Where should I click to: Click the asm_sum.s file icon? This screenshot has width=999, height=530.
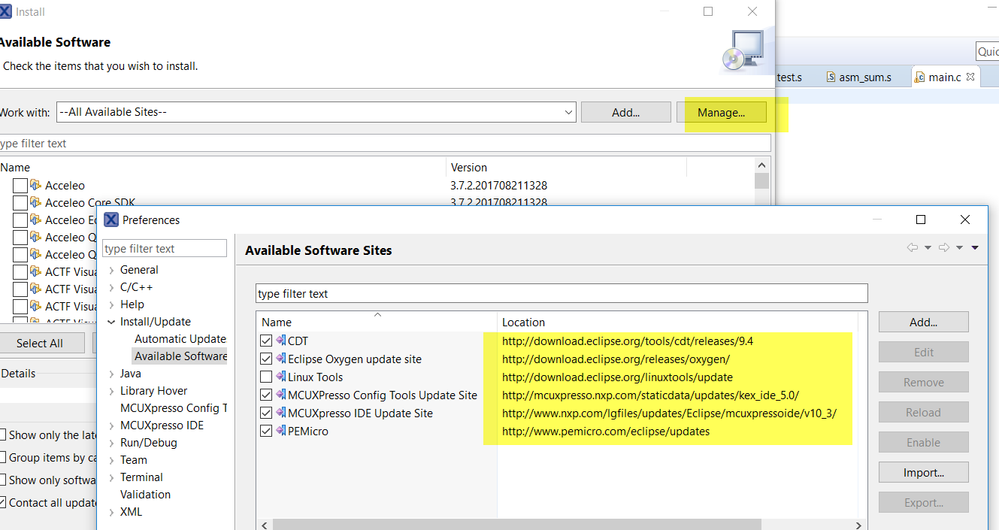[831, 77]
